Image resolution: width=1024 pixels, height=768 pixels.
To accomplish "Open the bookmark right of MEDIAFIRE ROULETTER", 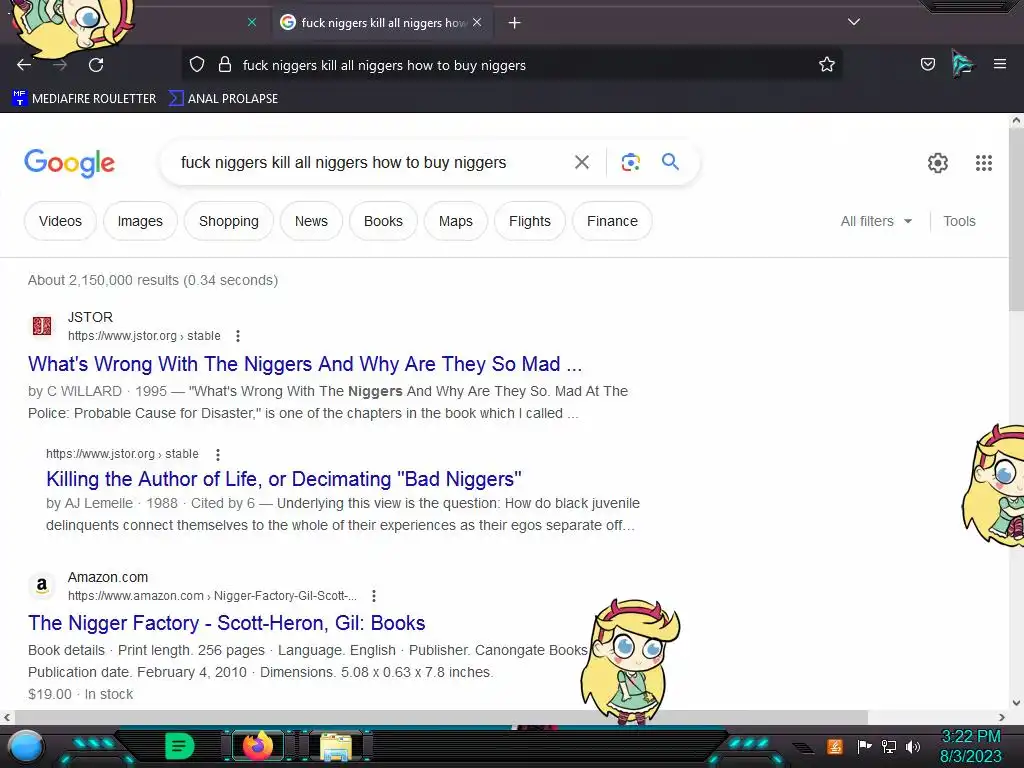I will click(223, 99).
